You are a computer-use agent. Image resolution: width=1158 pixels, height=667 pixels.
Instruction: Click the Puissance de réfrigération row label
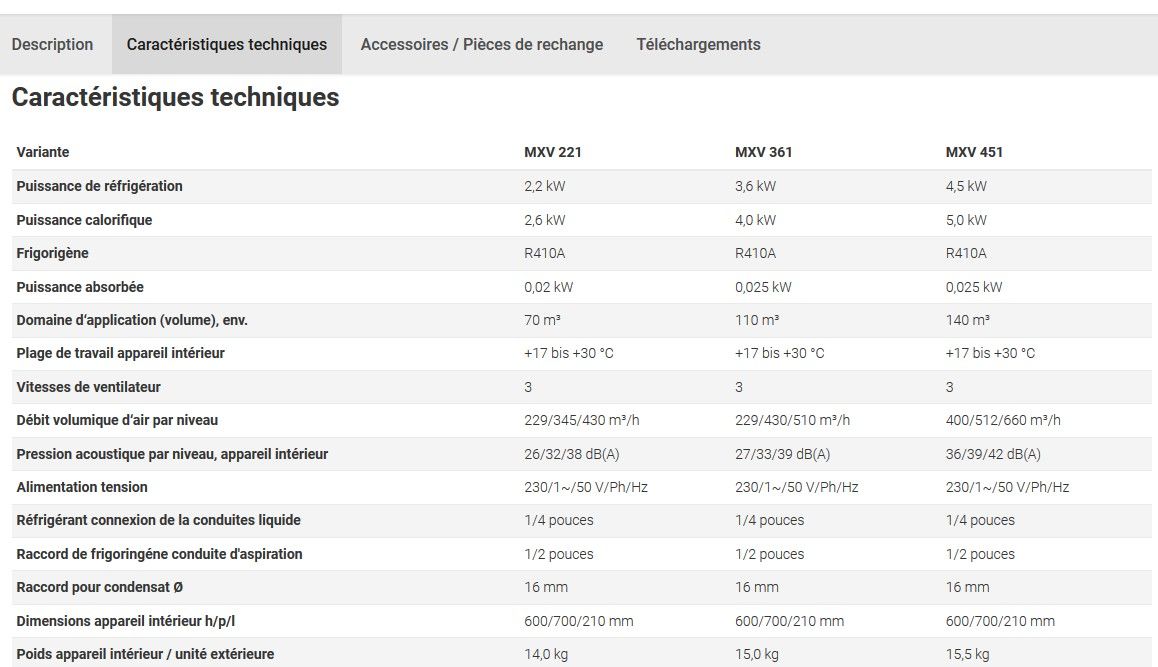pos(100,186)
